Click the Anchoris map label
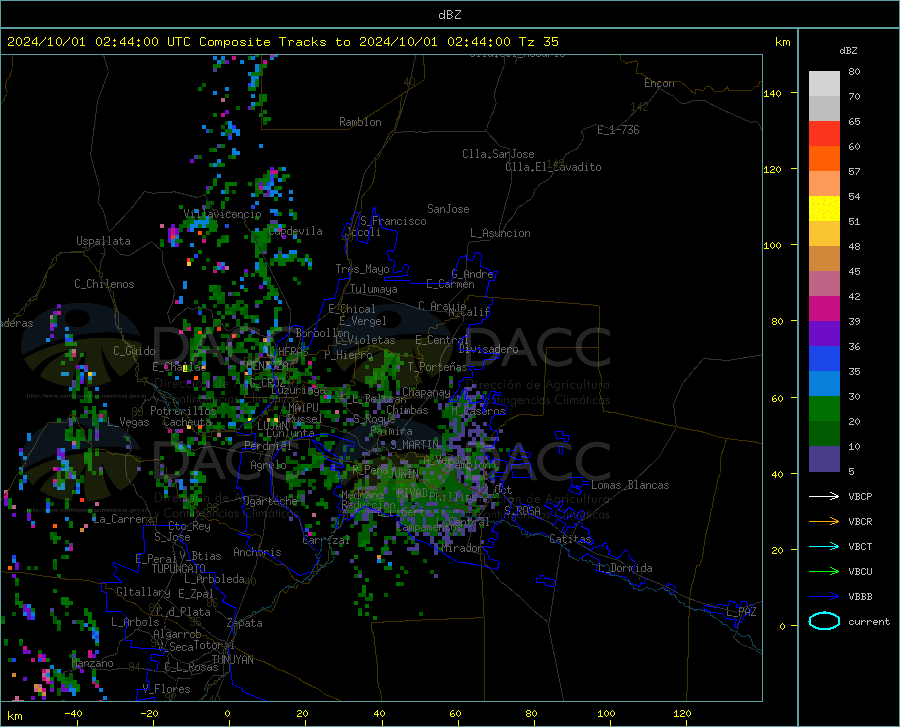 257,552
